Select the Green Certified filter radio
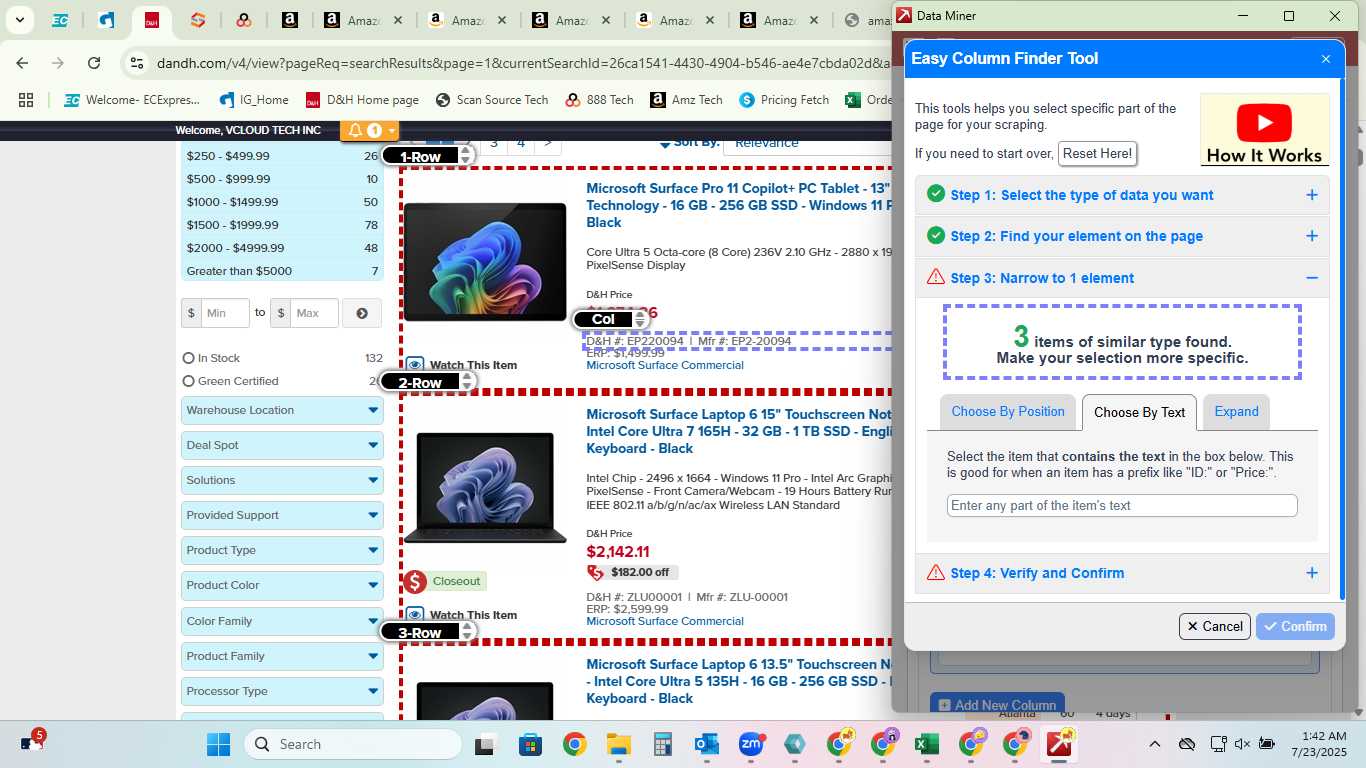The image size is (1366, 768). pos(188,381)
